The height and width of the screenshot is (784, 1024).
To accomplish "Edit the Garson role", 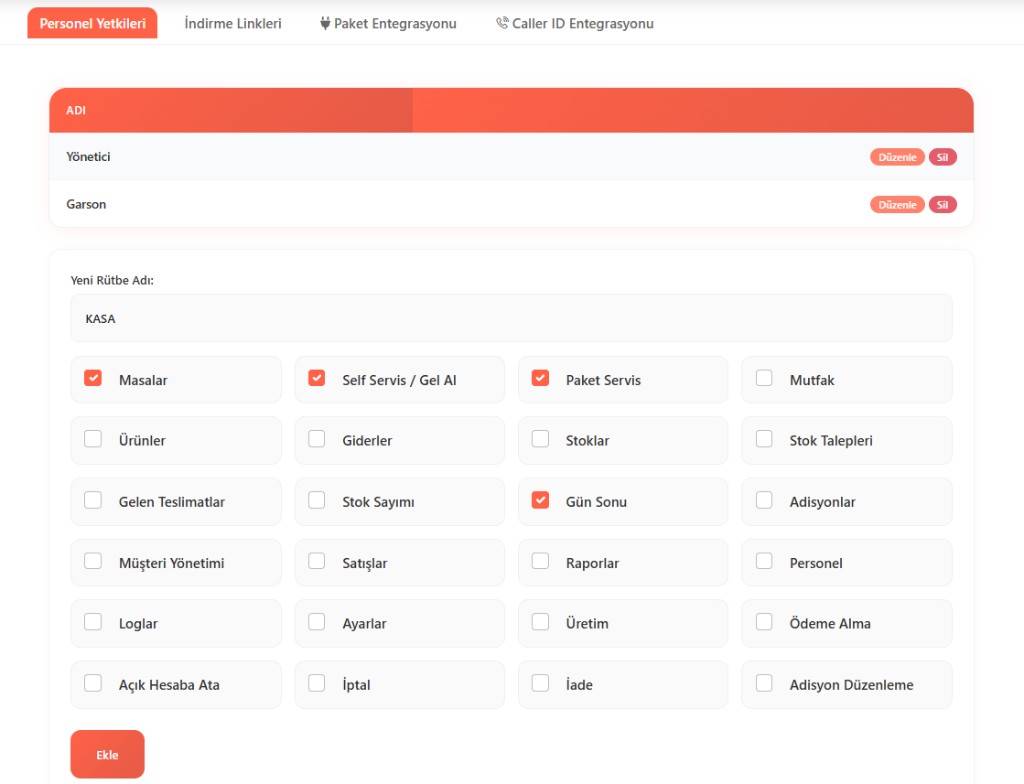I will (897, 205).
